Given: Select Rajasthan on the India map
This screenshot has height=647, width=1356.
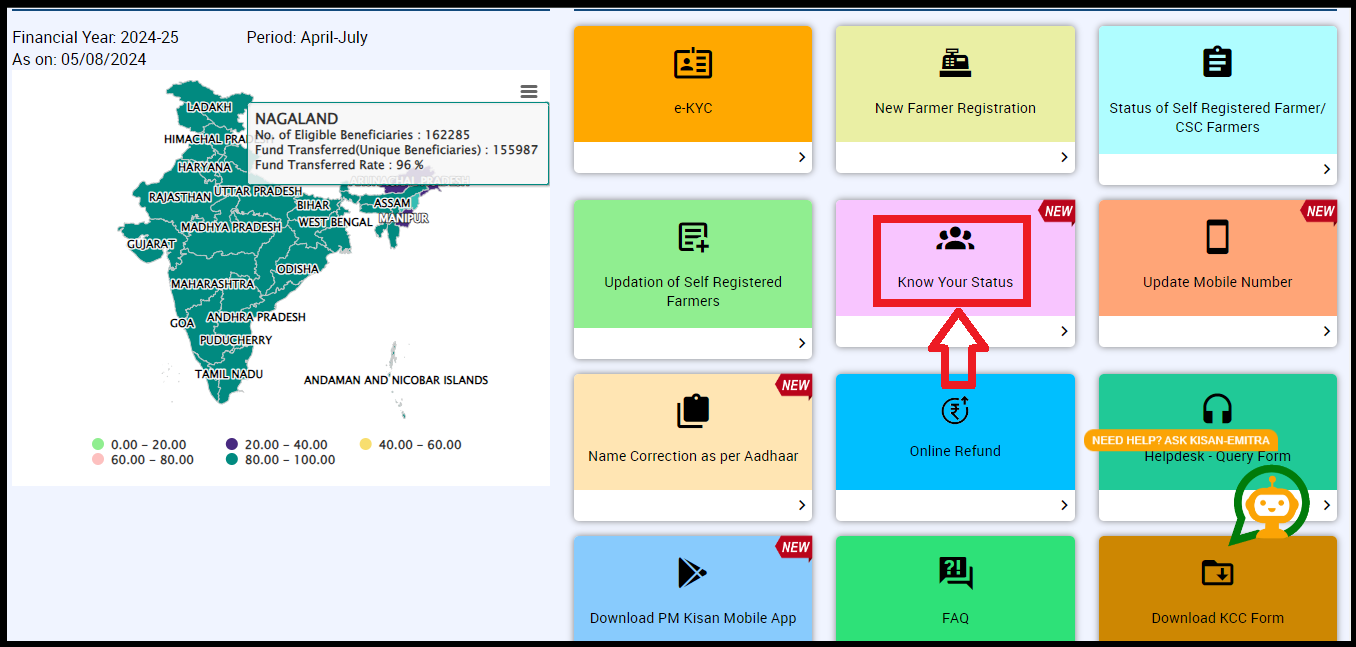Looking at the screenshot, I should click(x=180, y=198).
